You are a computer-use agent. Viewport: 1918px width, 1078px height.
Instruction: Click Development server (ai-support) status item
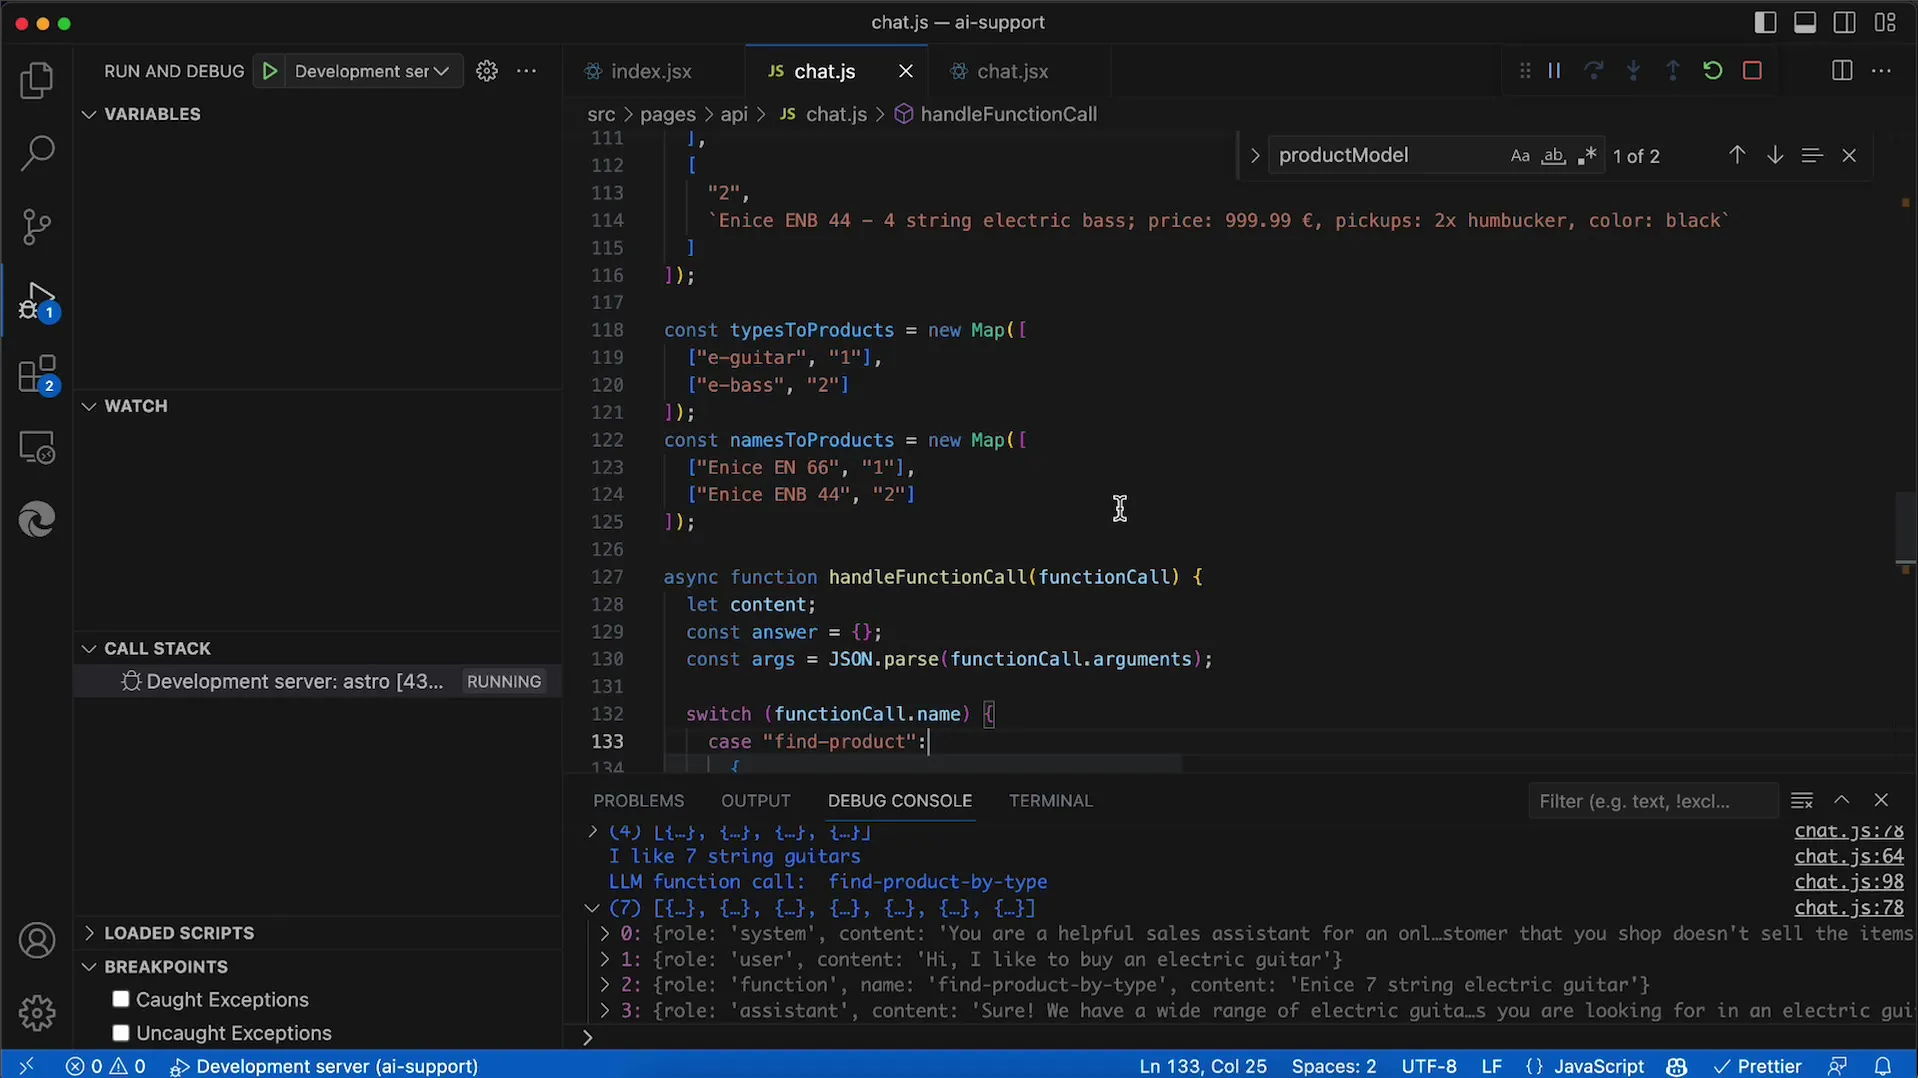click(x=324, y=1066)
